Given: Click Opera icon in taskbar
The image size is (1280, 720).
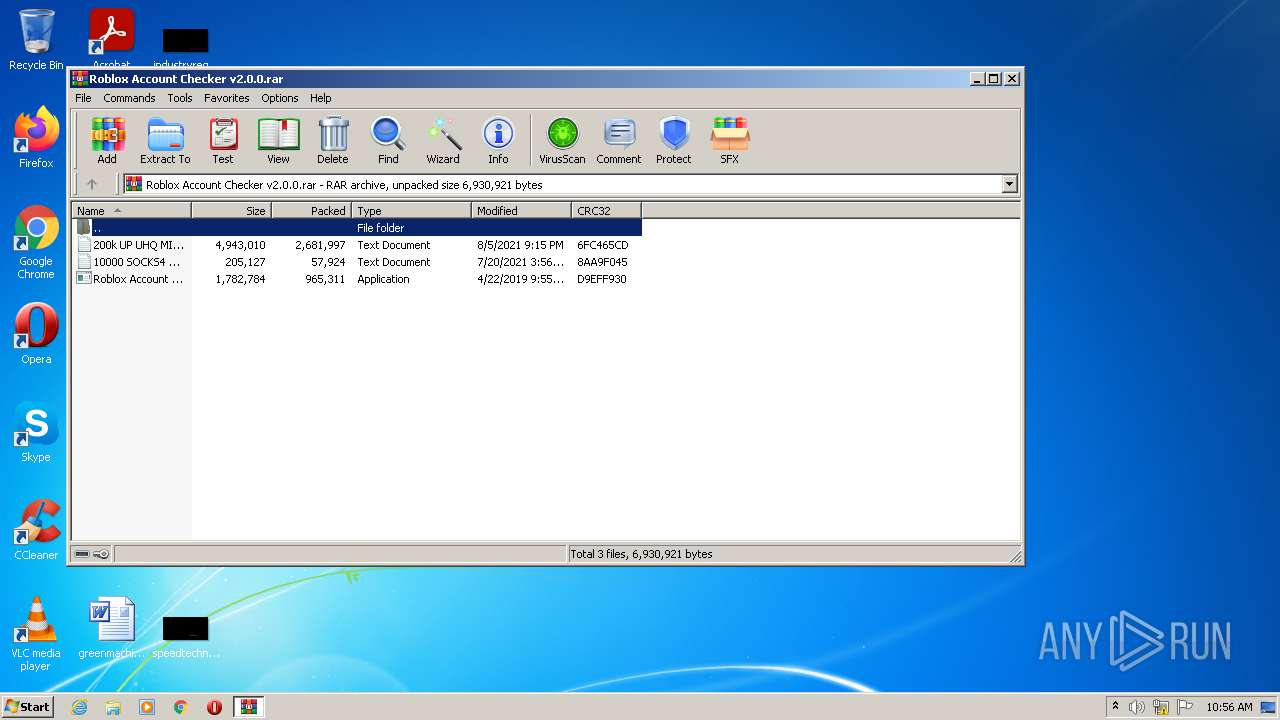Looking at the screenshot, I should point(214,707).
